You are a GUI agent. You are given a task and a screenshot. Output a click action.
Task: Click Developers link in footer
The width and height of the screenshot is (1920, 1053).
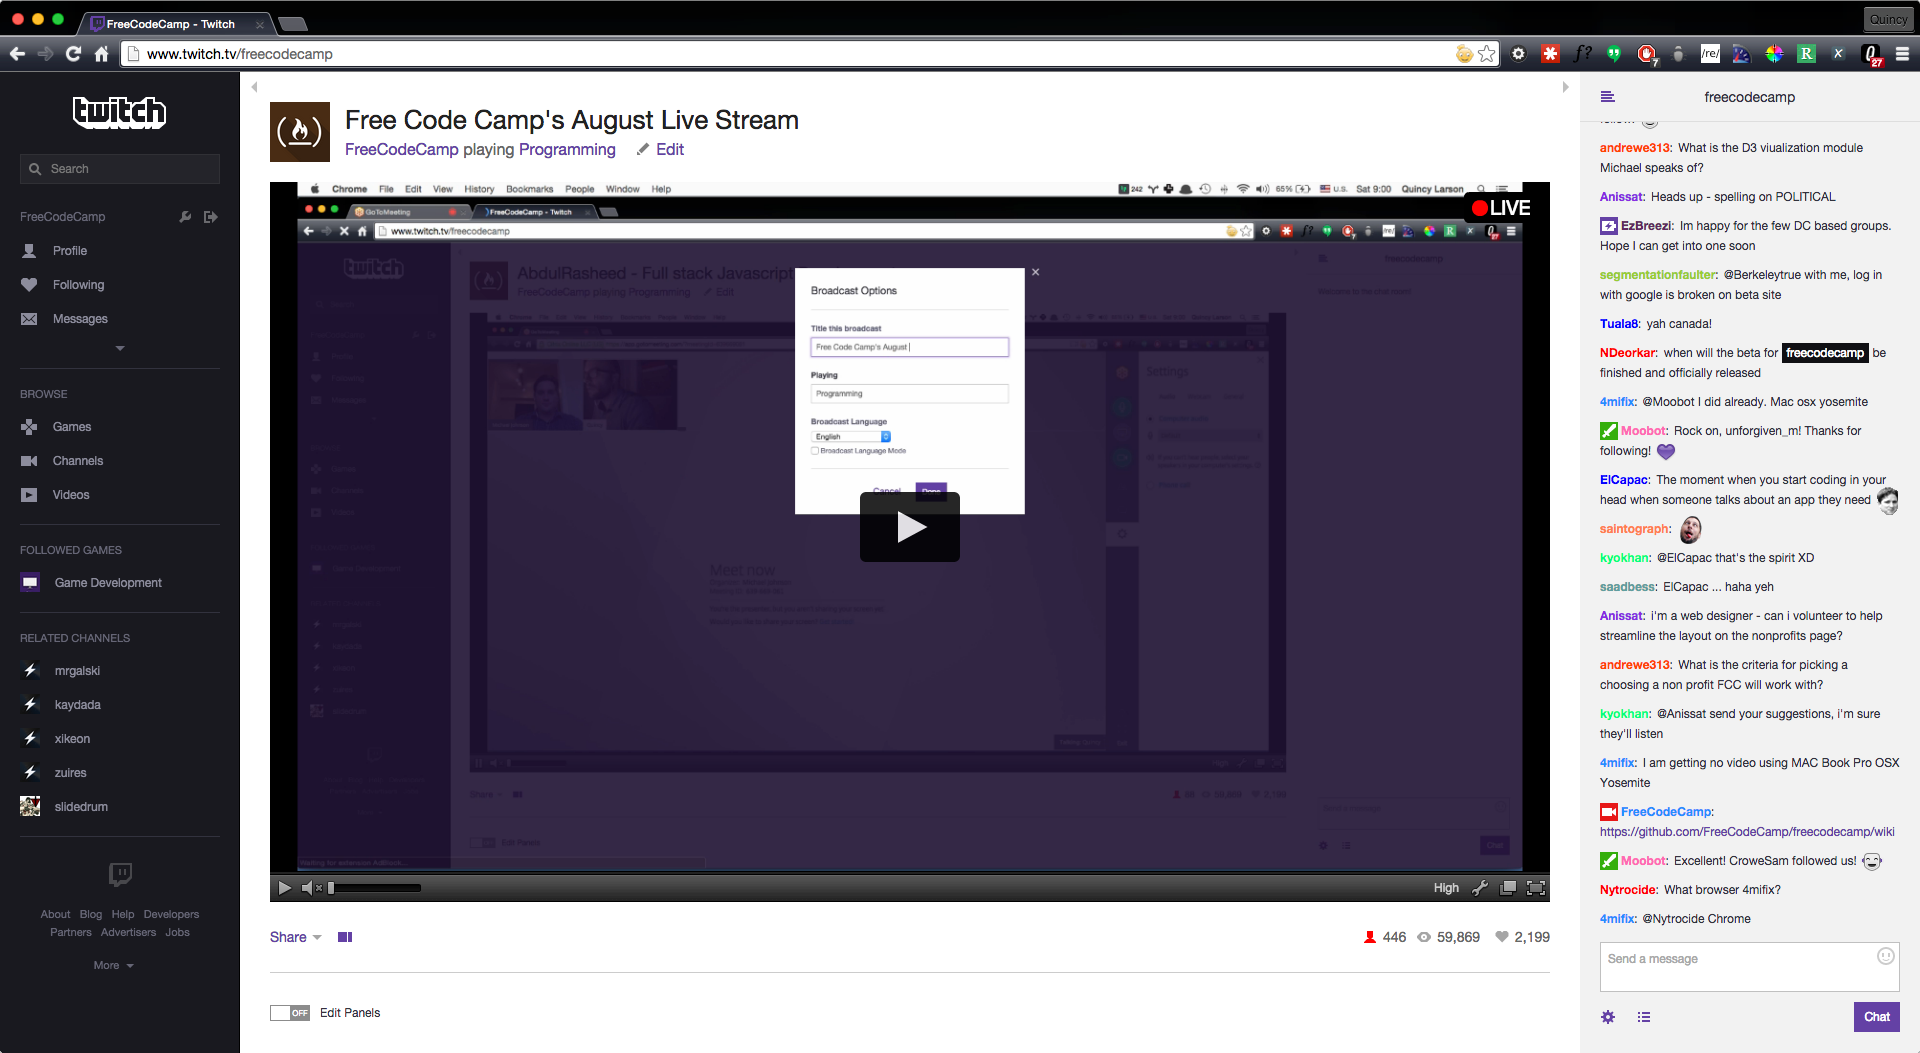point(171,915)
